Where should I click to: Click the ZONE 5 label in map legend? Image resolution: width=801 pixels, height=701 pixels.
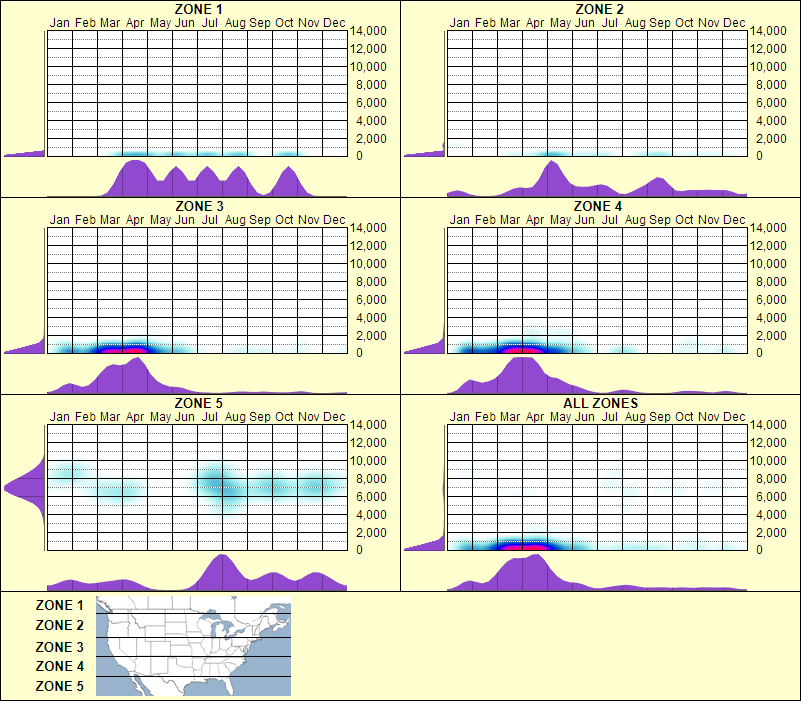pyautogui.click(x=59, y=686)
